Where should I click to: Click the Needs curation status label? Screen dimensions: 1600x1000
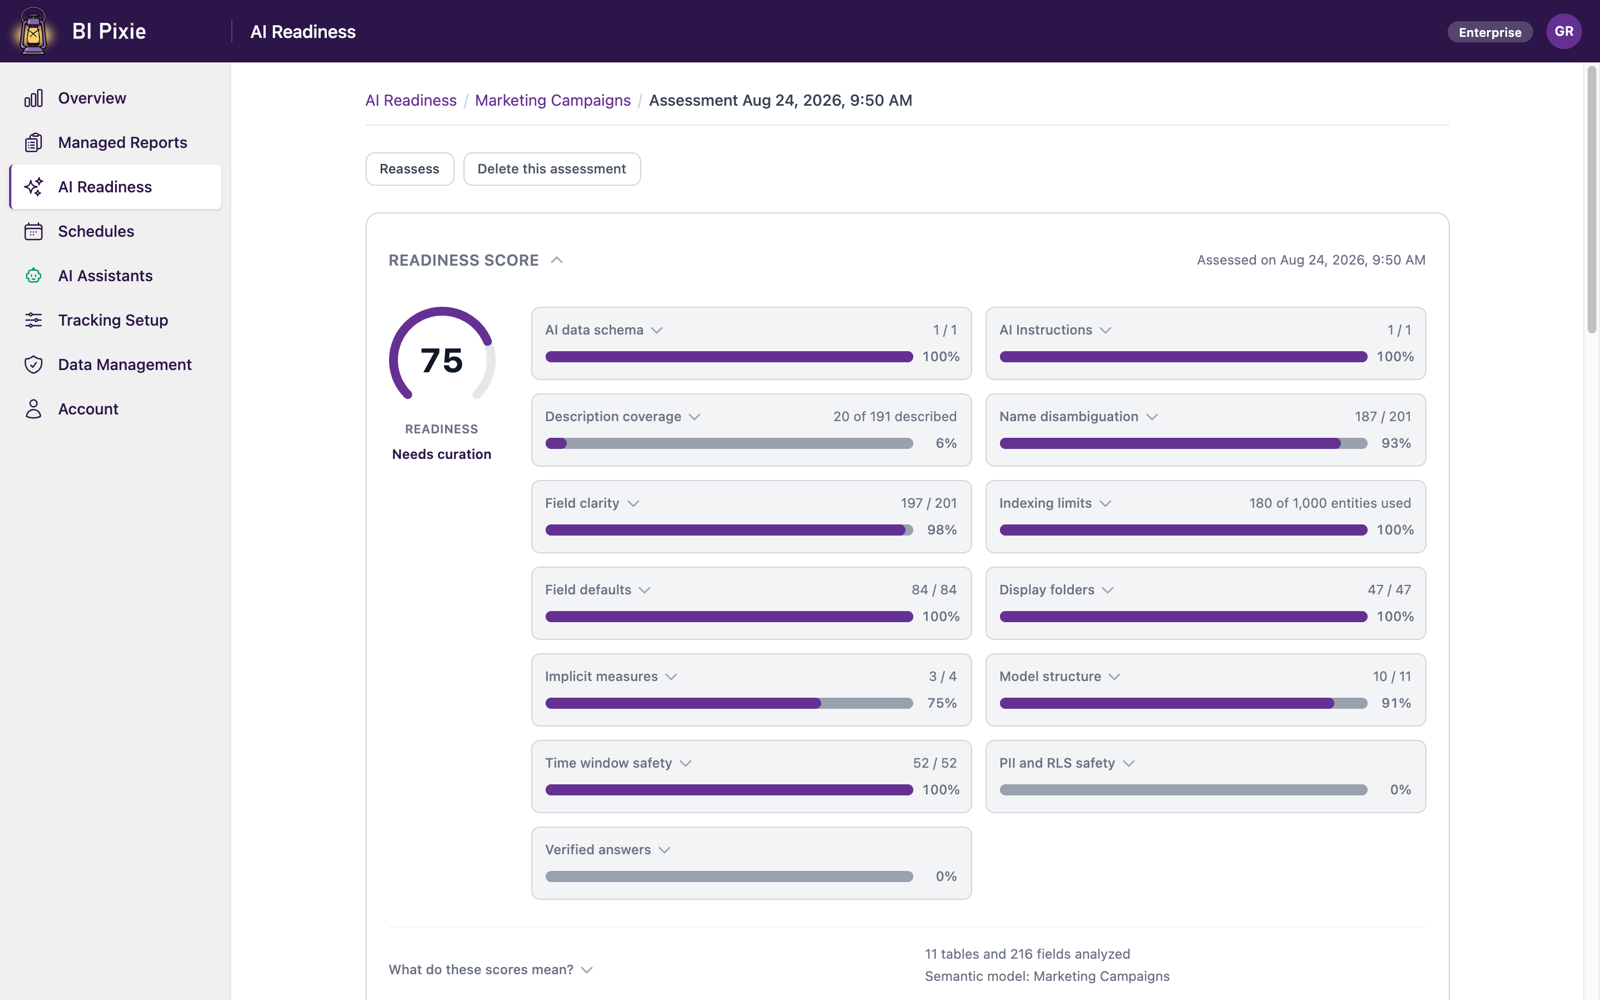click(x=442, y=454)
